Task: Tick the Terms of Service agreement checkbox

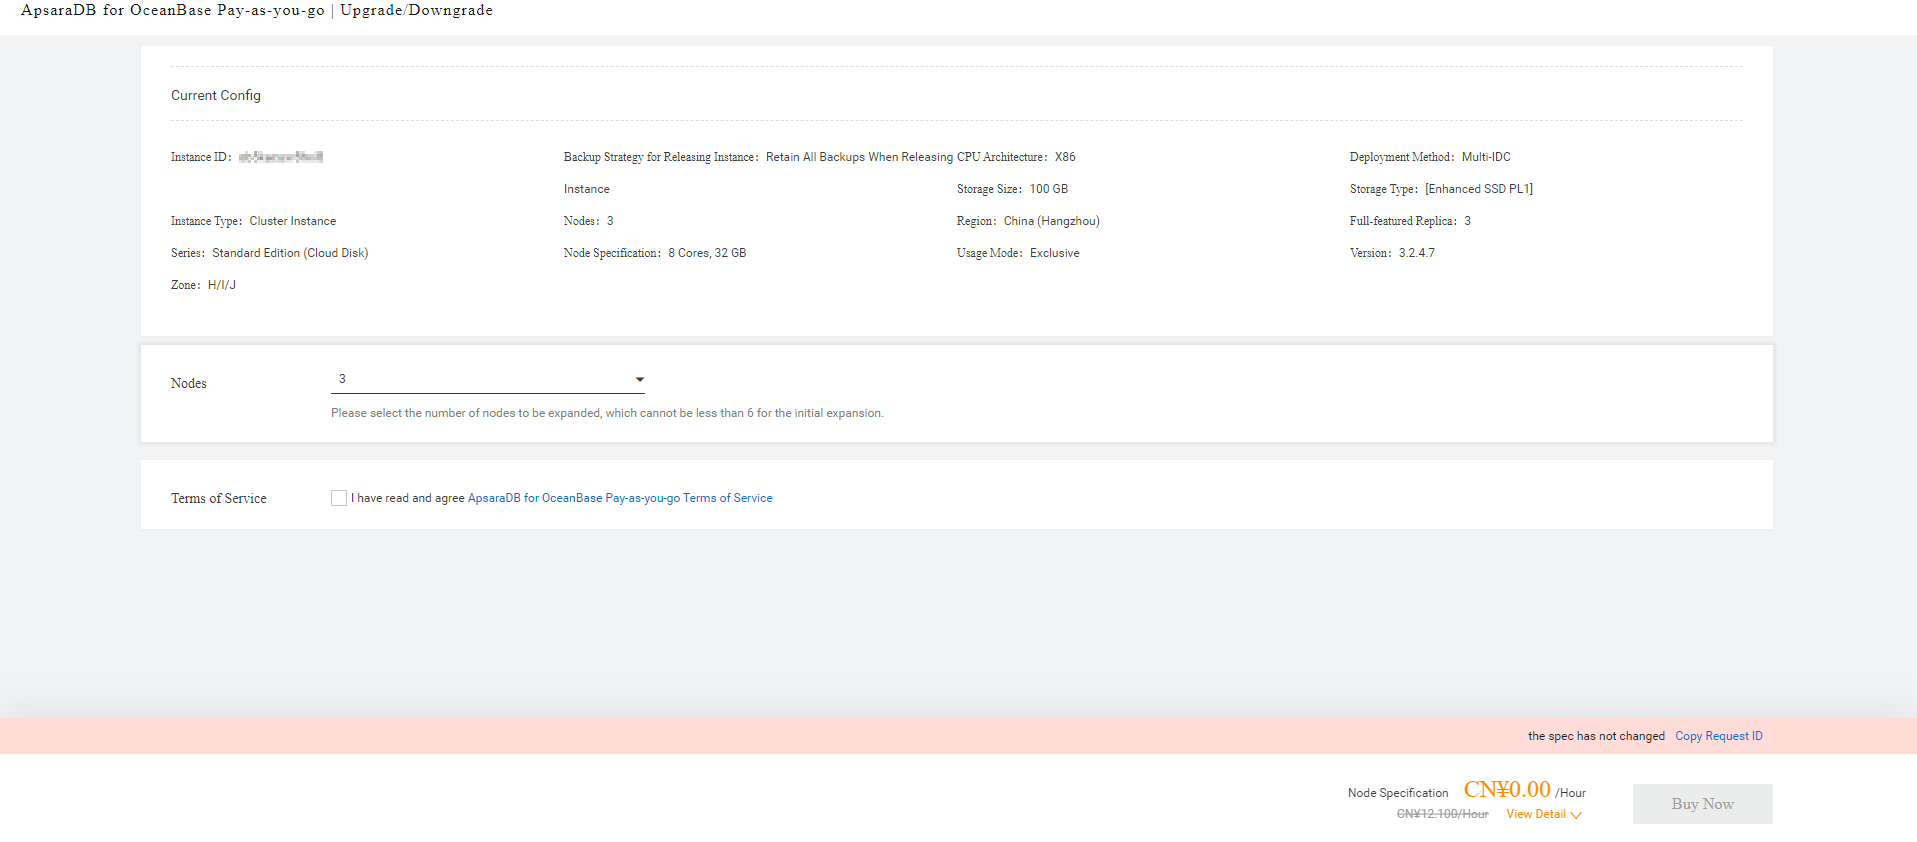Action: 339,498
